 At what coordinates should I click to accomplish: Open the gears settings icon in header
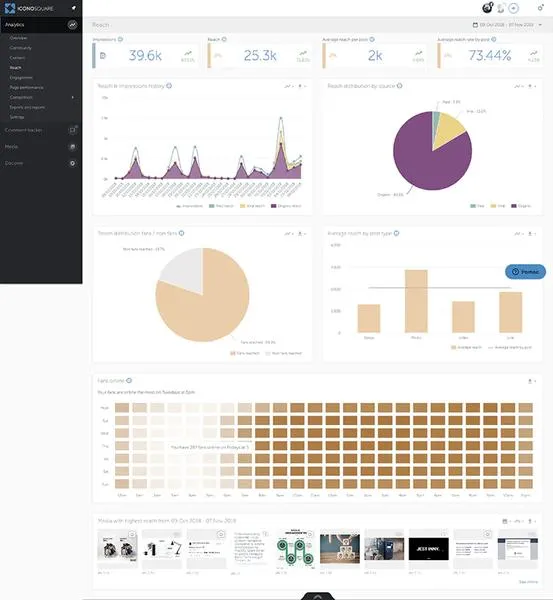coord(540,7)
